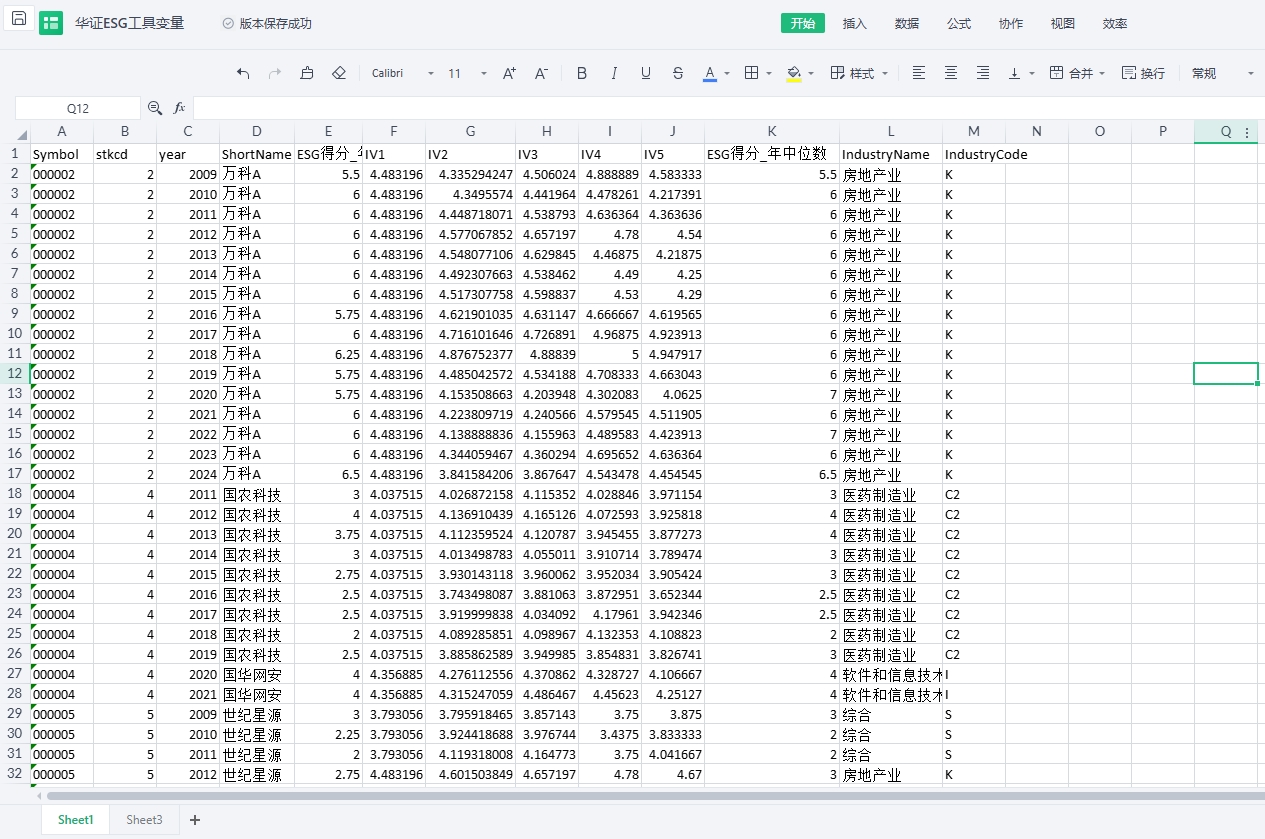Expand the borders dropdown arrow

[x=769, y=74]
